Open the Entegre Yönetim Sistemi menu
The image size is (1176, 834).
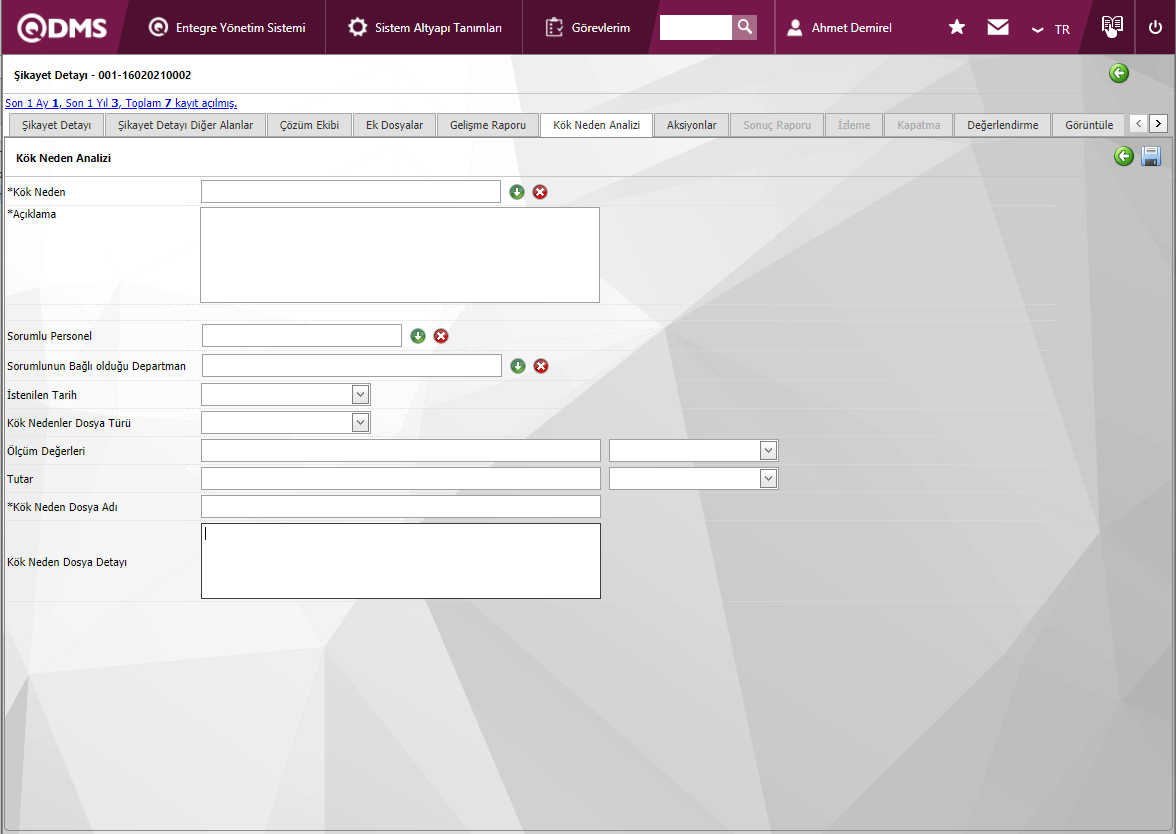227,28
